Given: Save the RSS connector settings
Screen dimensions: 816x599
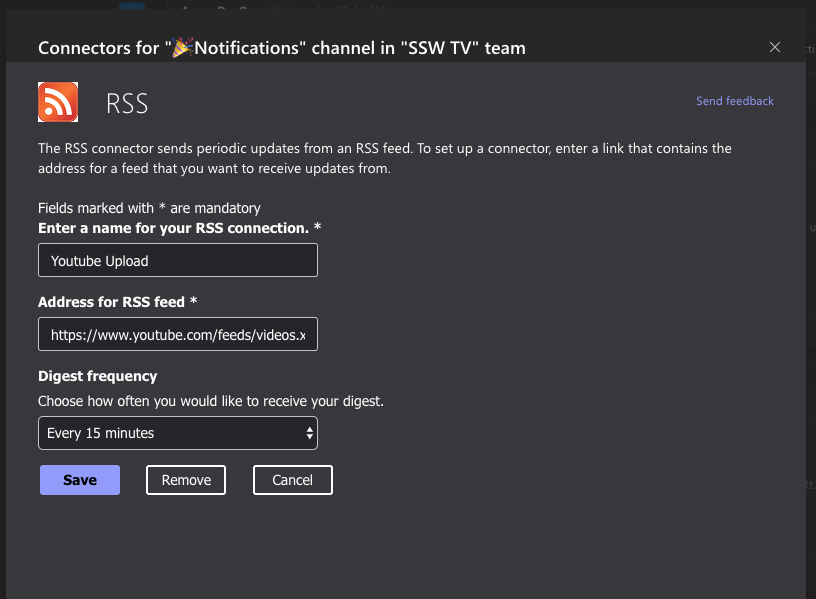Looking at the screenshot, I should click(x=80, y=480).
